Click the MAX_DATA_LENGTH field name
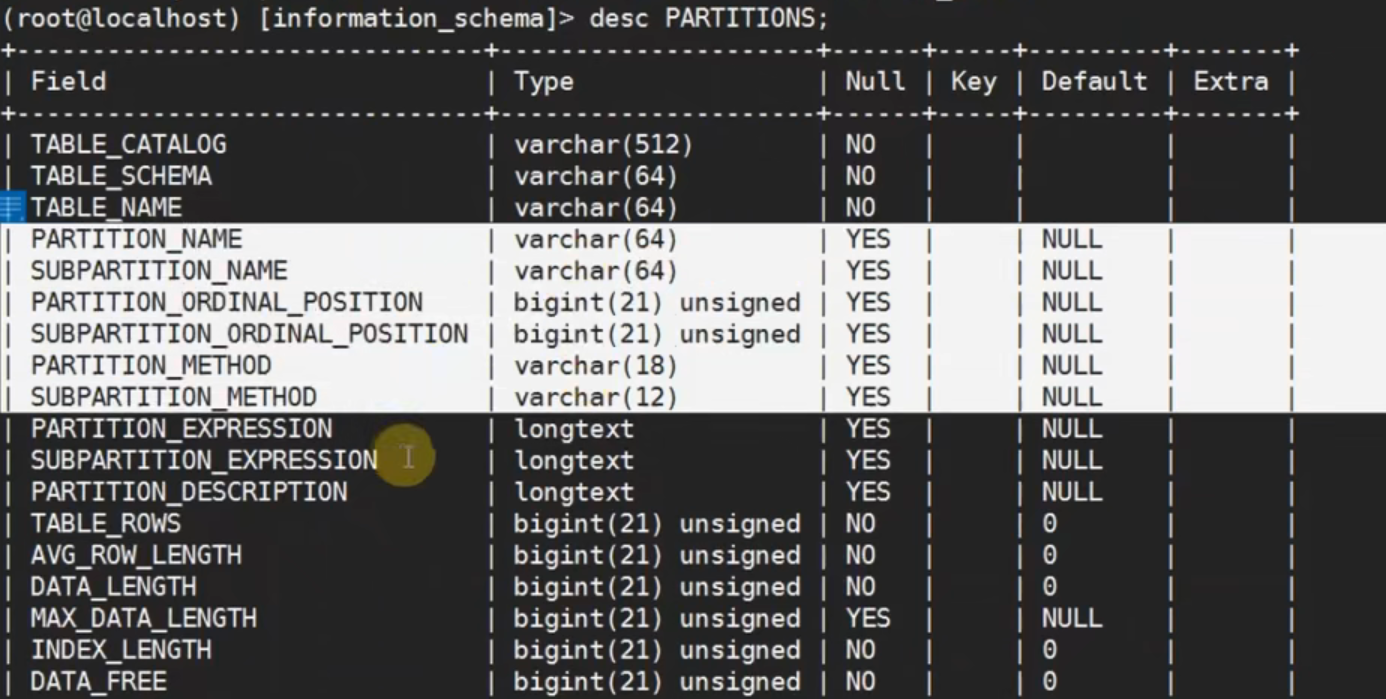Viewport: 1386px width, 699px height. click(143, 619)
